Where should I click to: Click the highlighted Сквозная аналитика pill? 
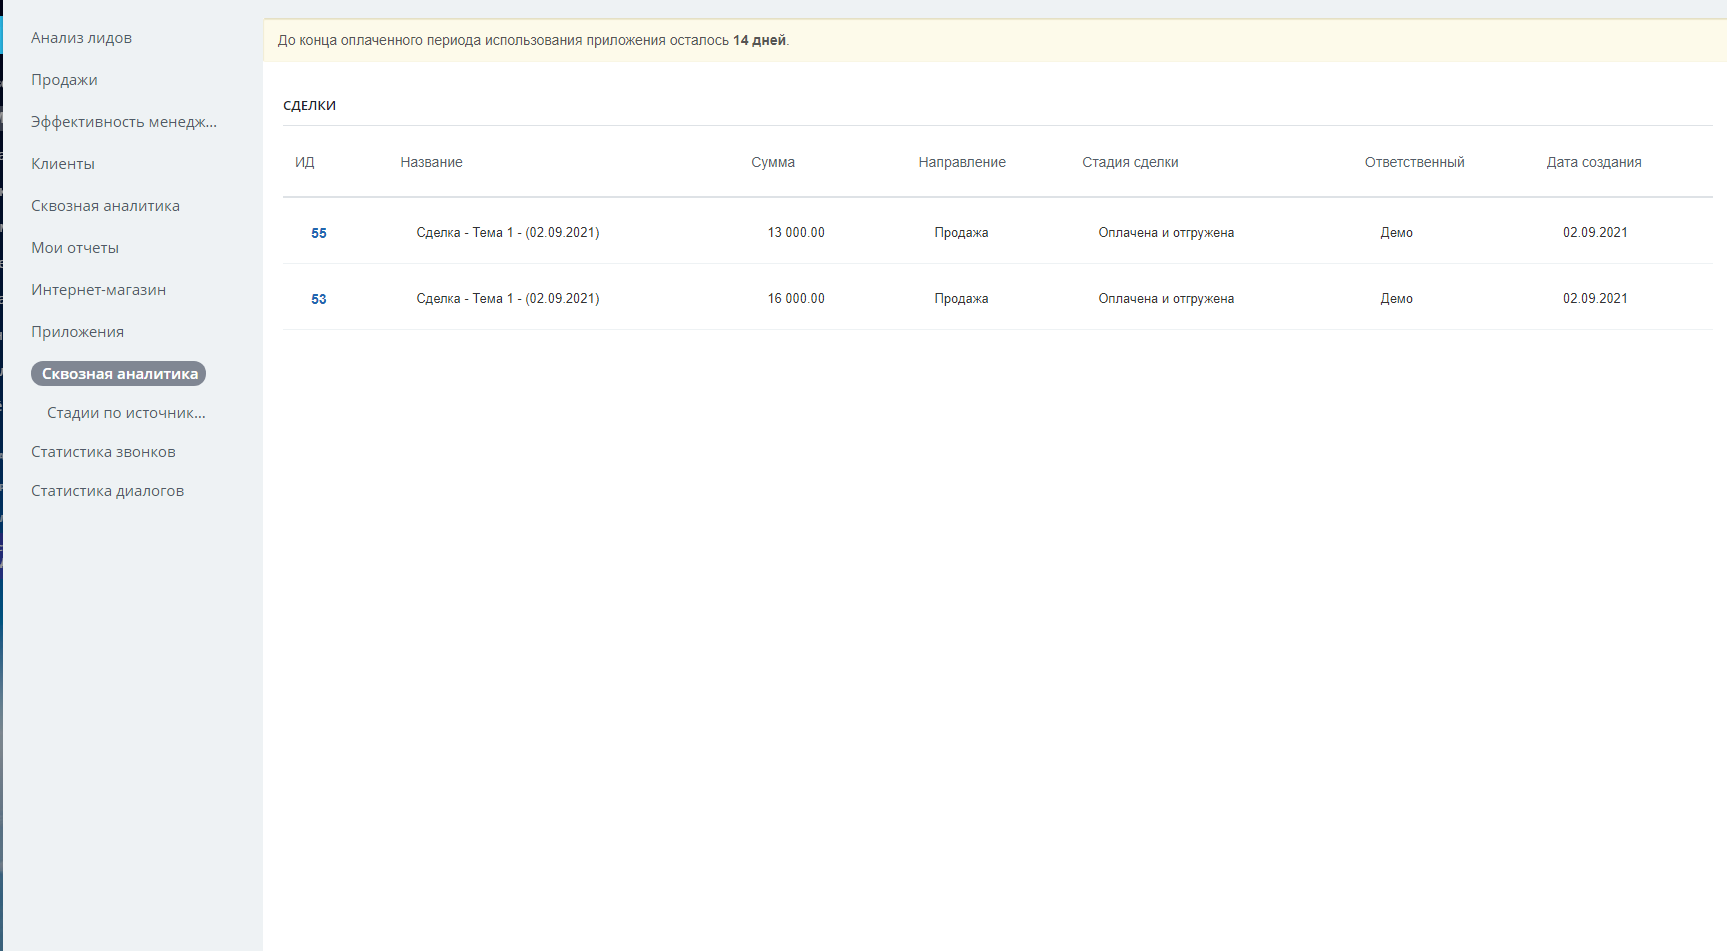click(119, 374)
